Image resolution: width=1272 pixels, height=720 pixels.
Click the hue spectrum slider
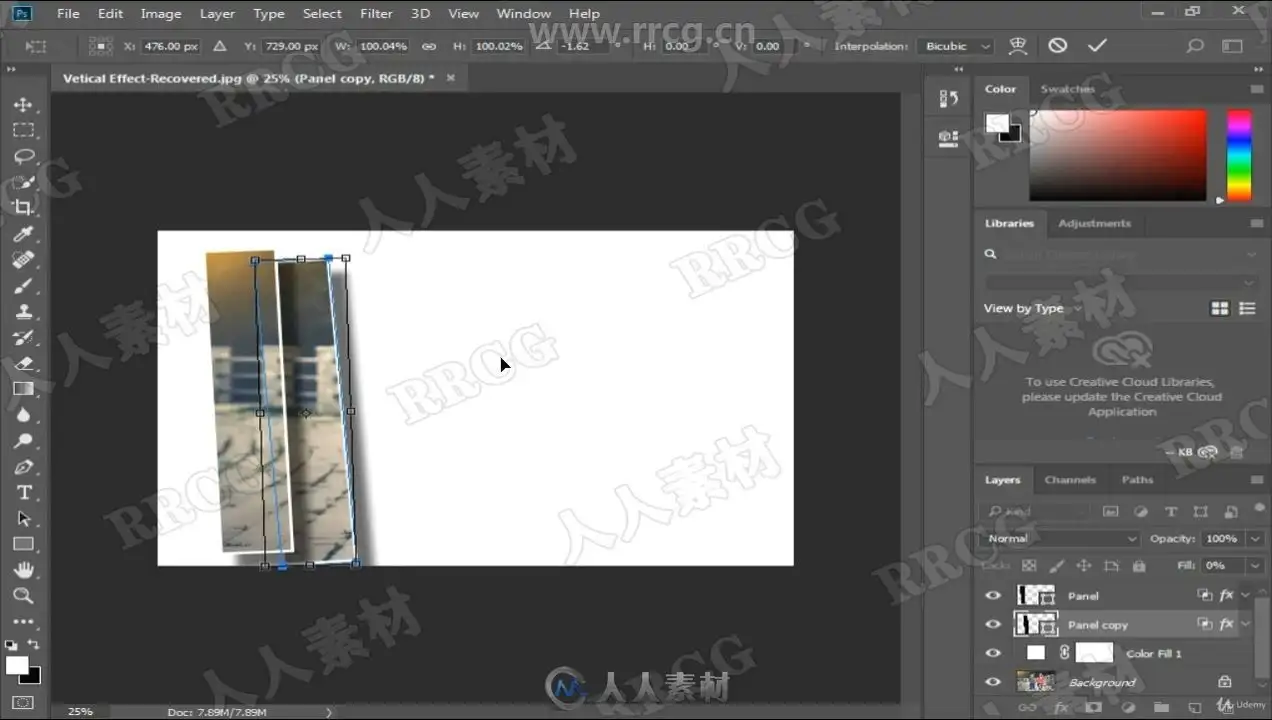1239,155
